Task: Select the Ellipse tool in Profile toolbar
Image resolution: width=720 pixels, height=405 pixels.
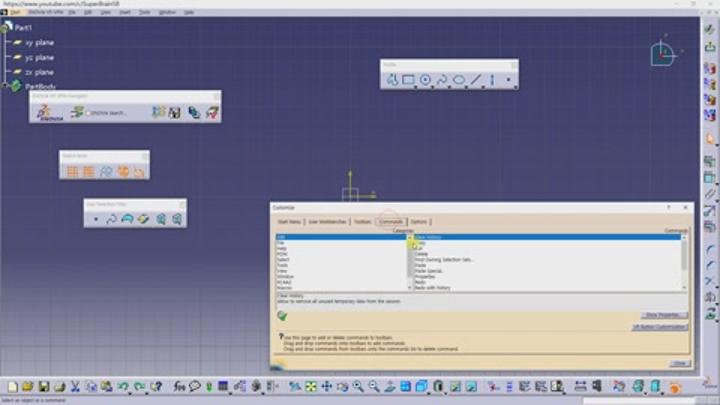Action: click(x=459, y=80)
